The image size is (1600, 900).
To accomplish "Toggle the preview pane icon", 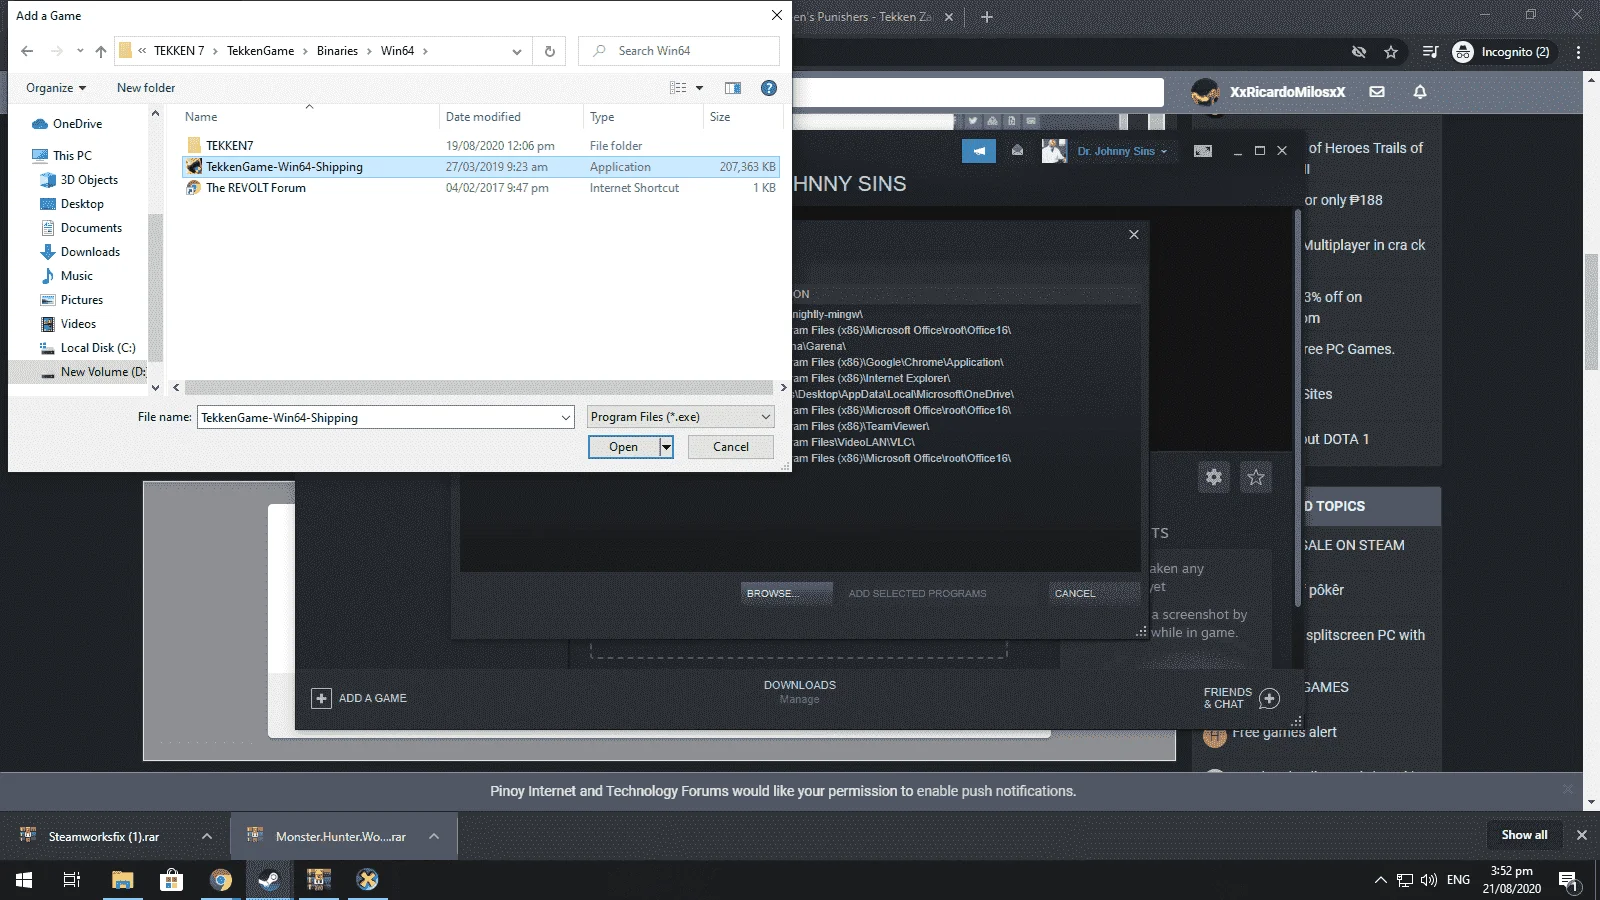I will (x=733, y=88).
